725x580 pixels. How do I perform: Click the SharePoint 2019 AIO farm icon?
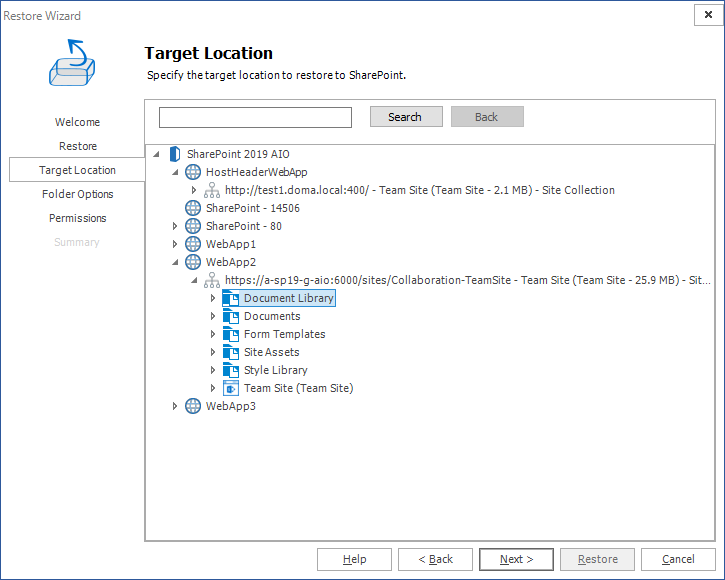[x=175, y=154]
